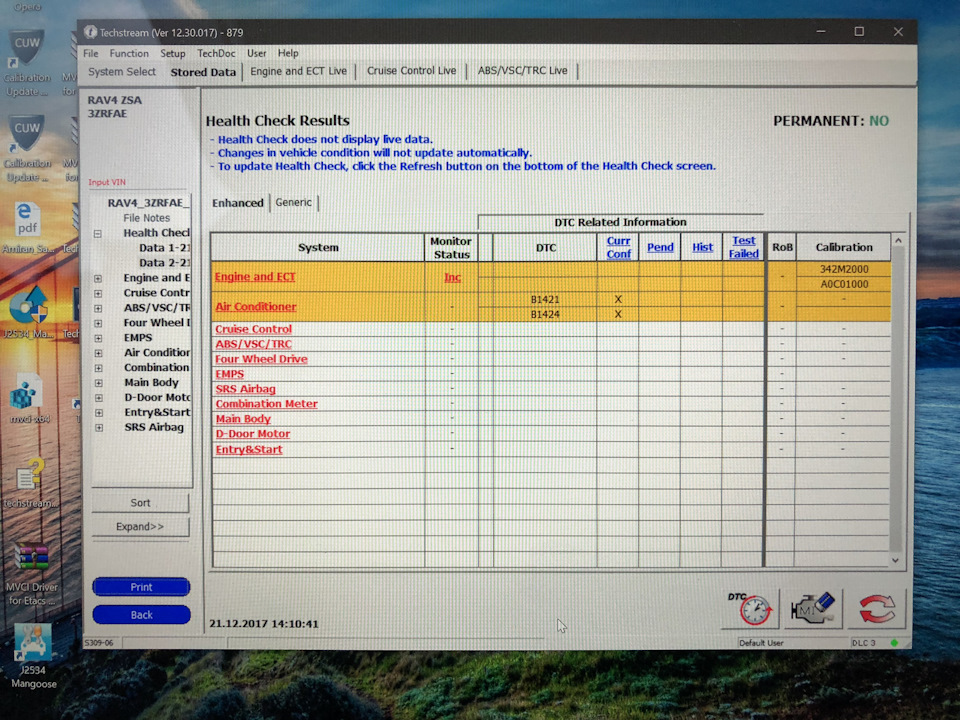Click Input VIN link
This screenshot has height=720, width=960.
click(x=107, y=182)
